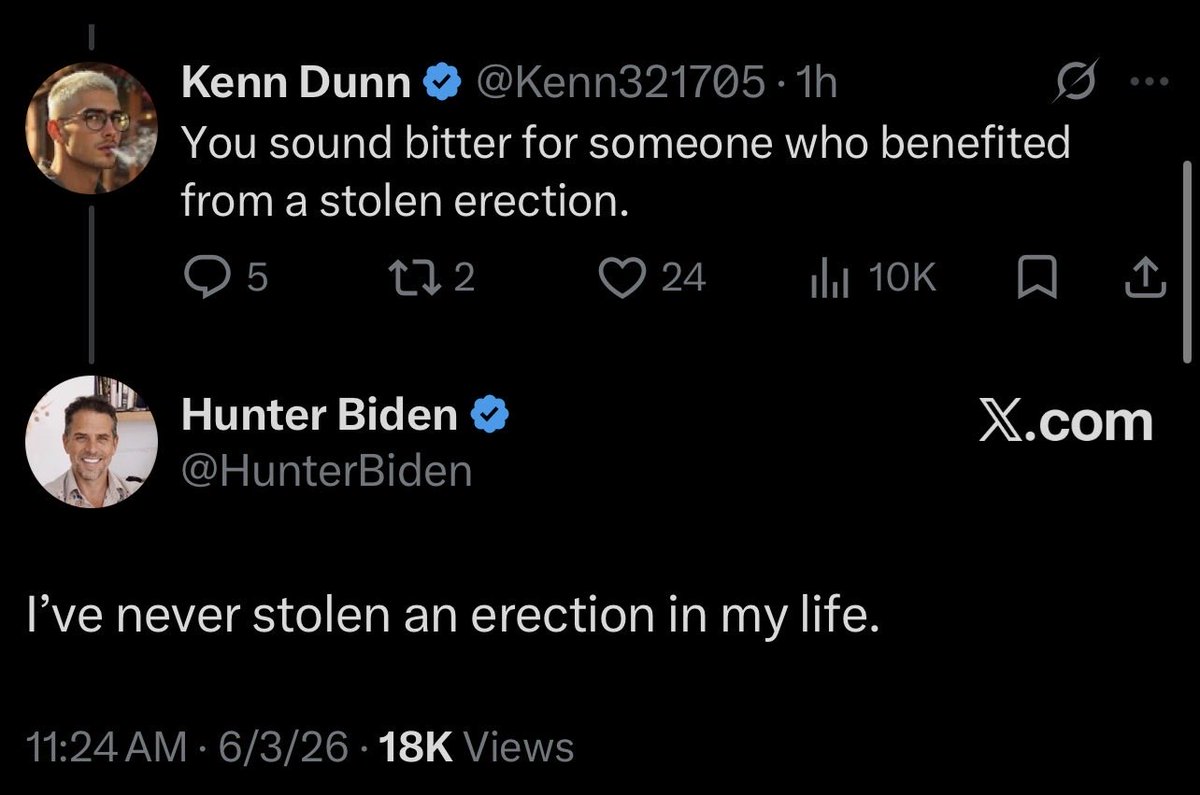Open the reply icon with 5 comments
Image resolution: width=1200 pixels, height=795 pixels.
point(206,279)
